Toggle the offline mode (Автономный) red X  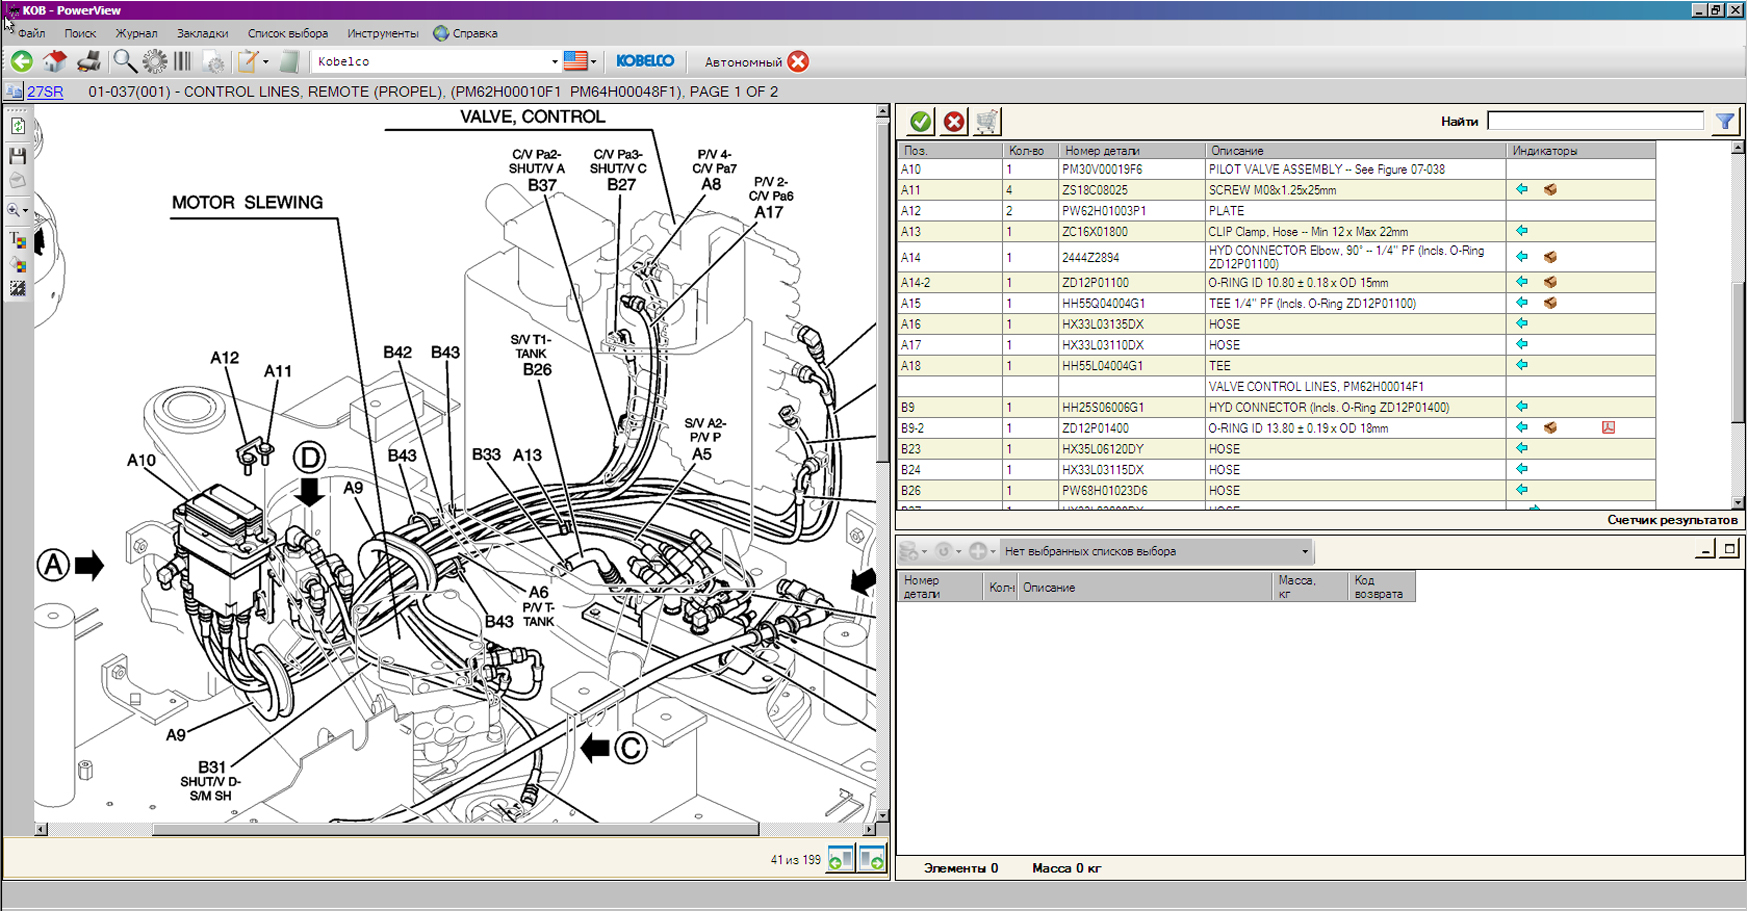click(x=798, y=62)
